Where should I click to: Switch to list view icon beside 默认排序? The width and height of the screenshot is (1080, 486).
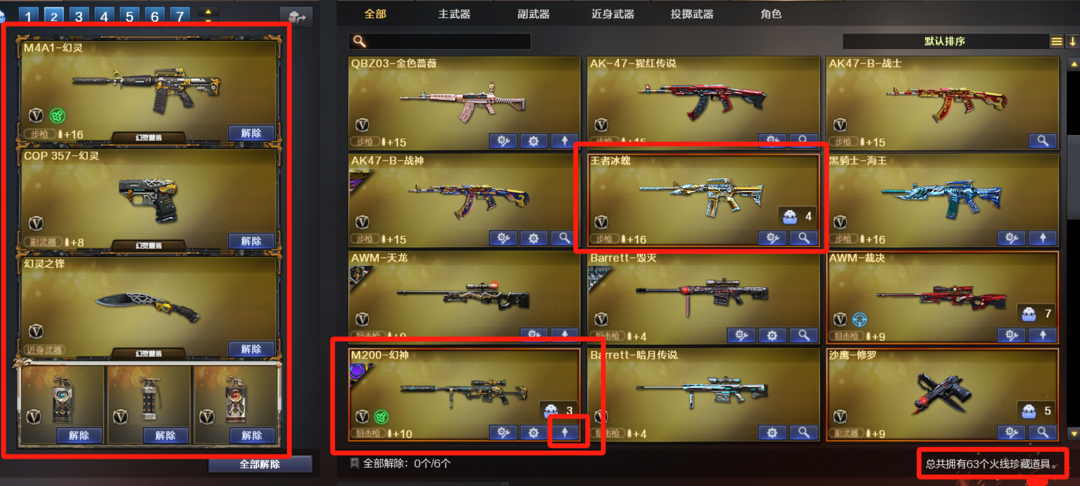pyautogui.click(x=1057, y=41)
